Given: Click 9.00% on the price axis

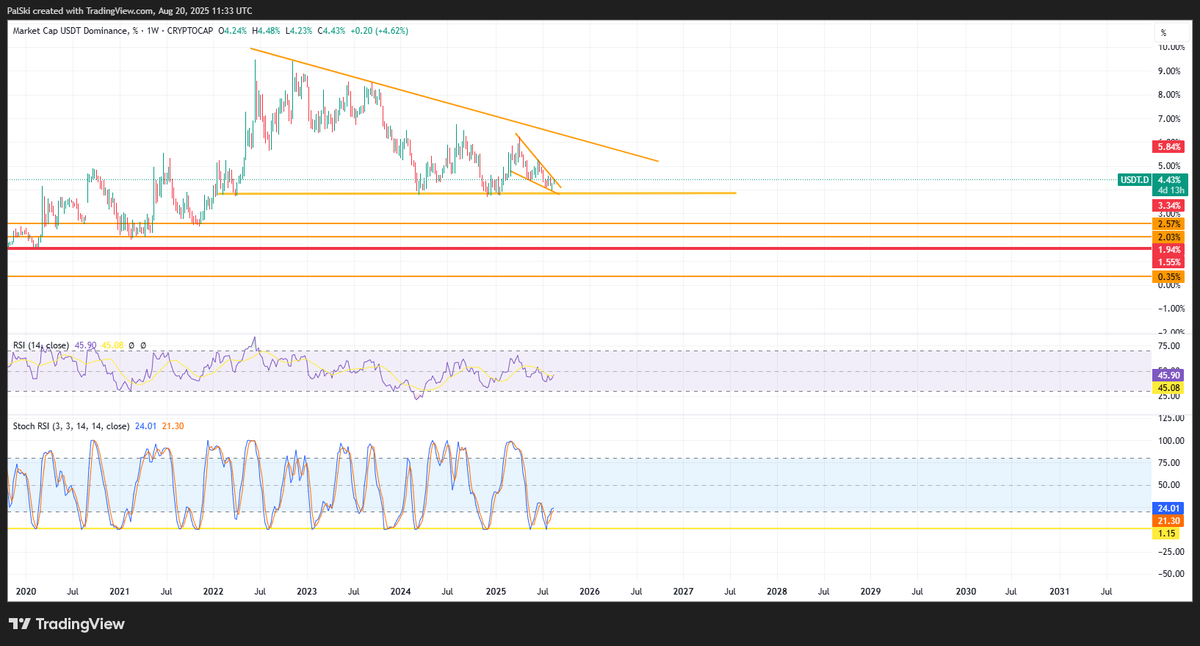Looking at the screenshot, I should [x=1171, y=71].
